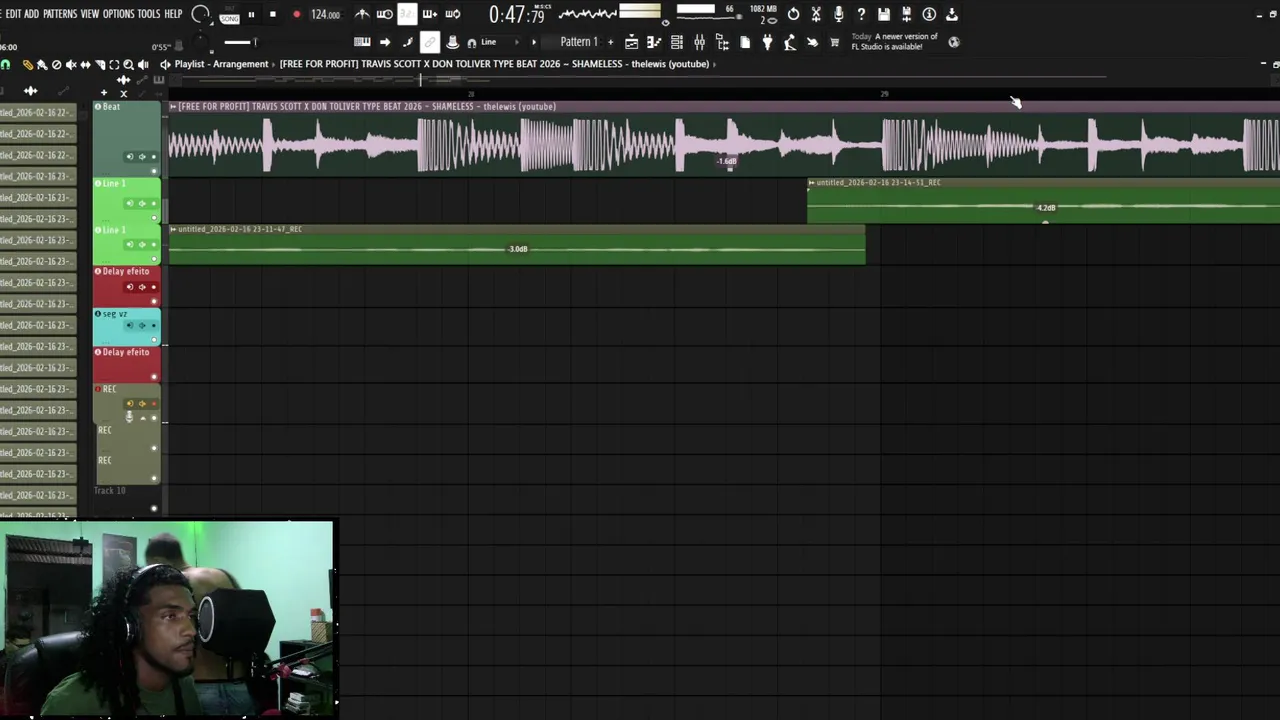Open 23-11-47_REC clip menu arrow
1280x720 pixels.
(x=173, y=229)
